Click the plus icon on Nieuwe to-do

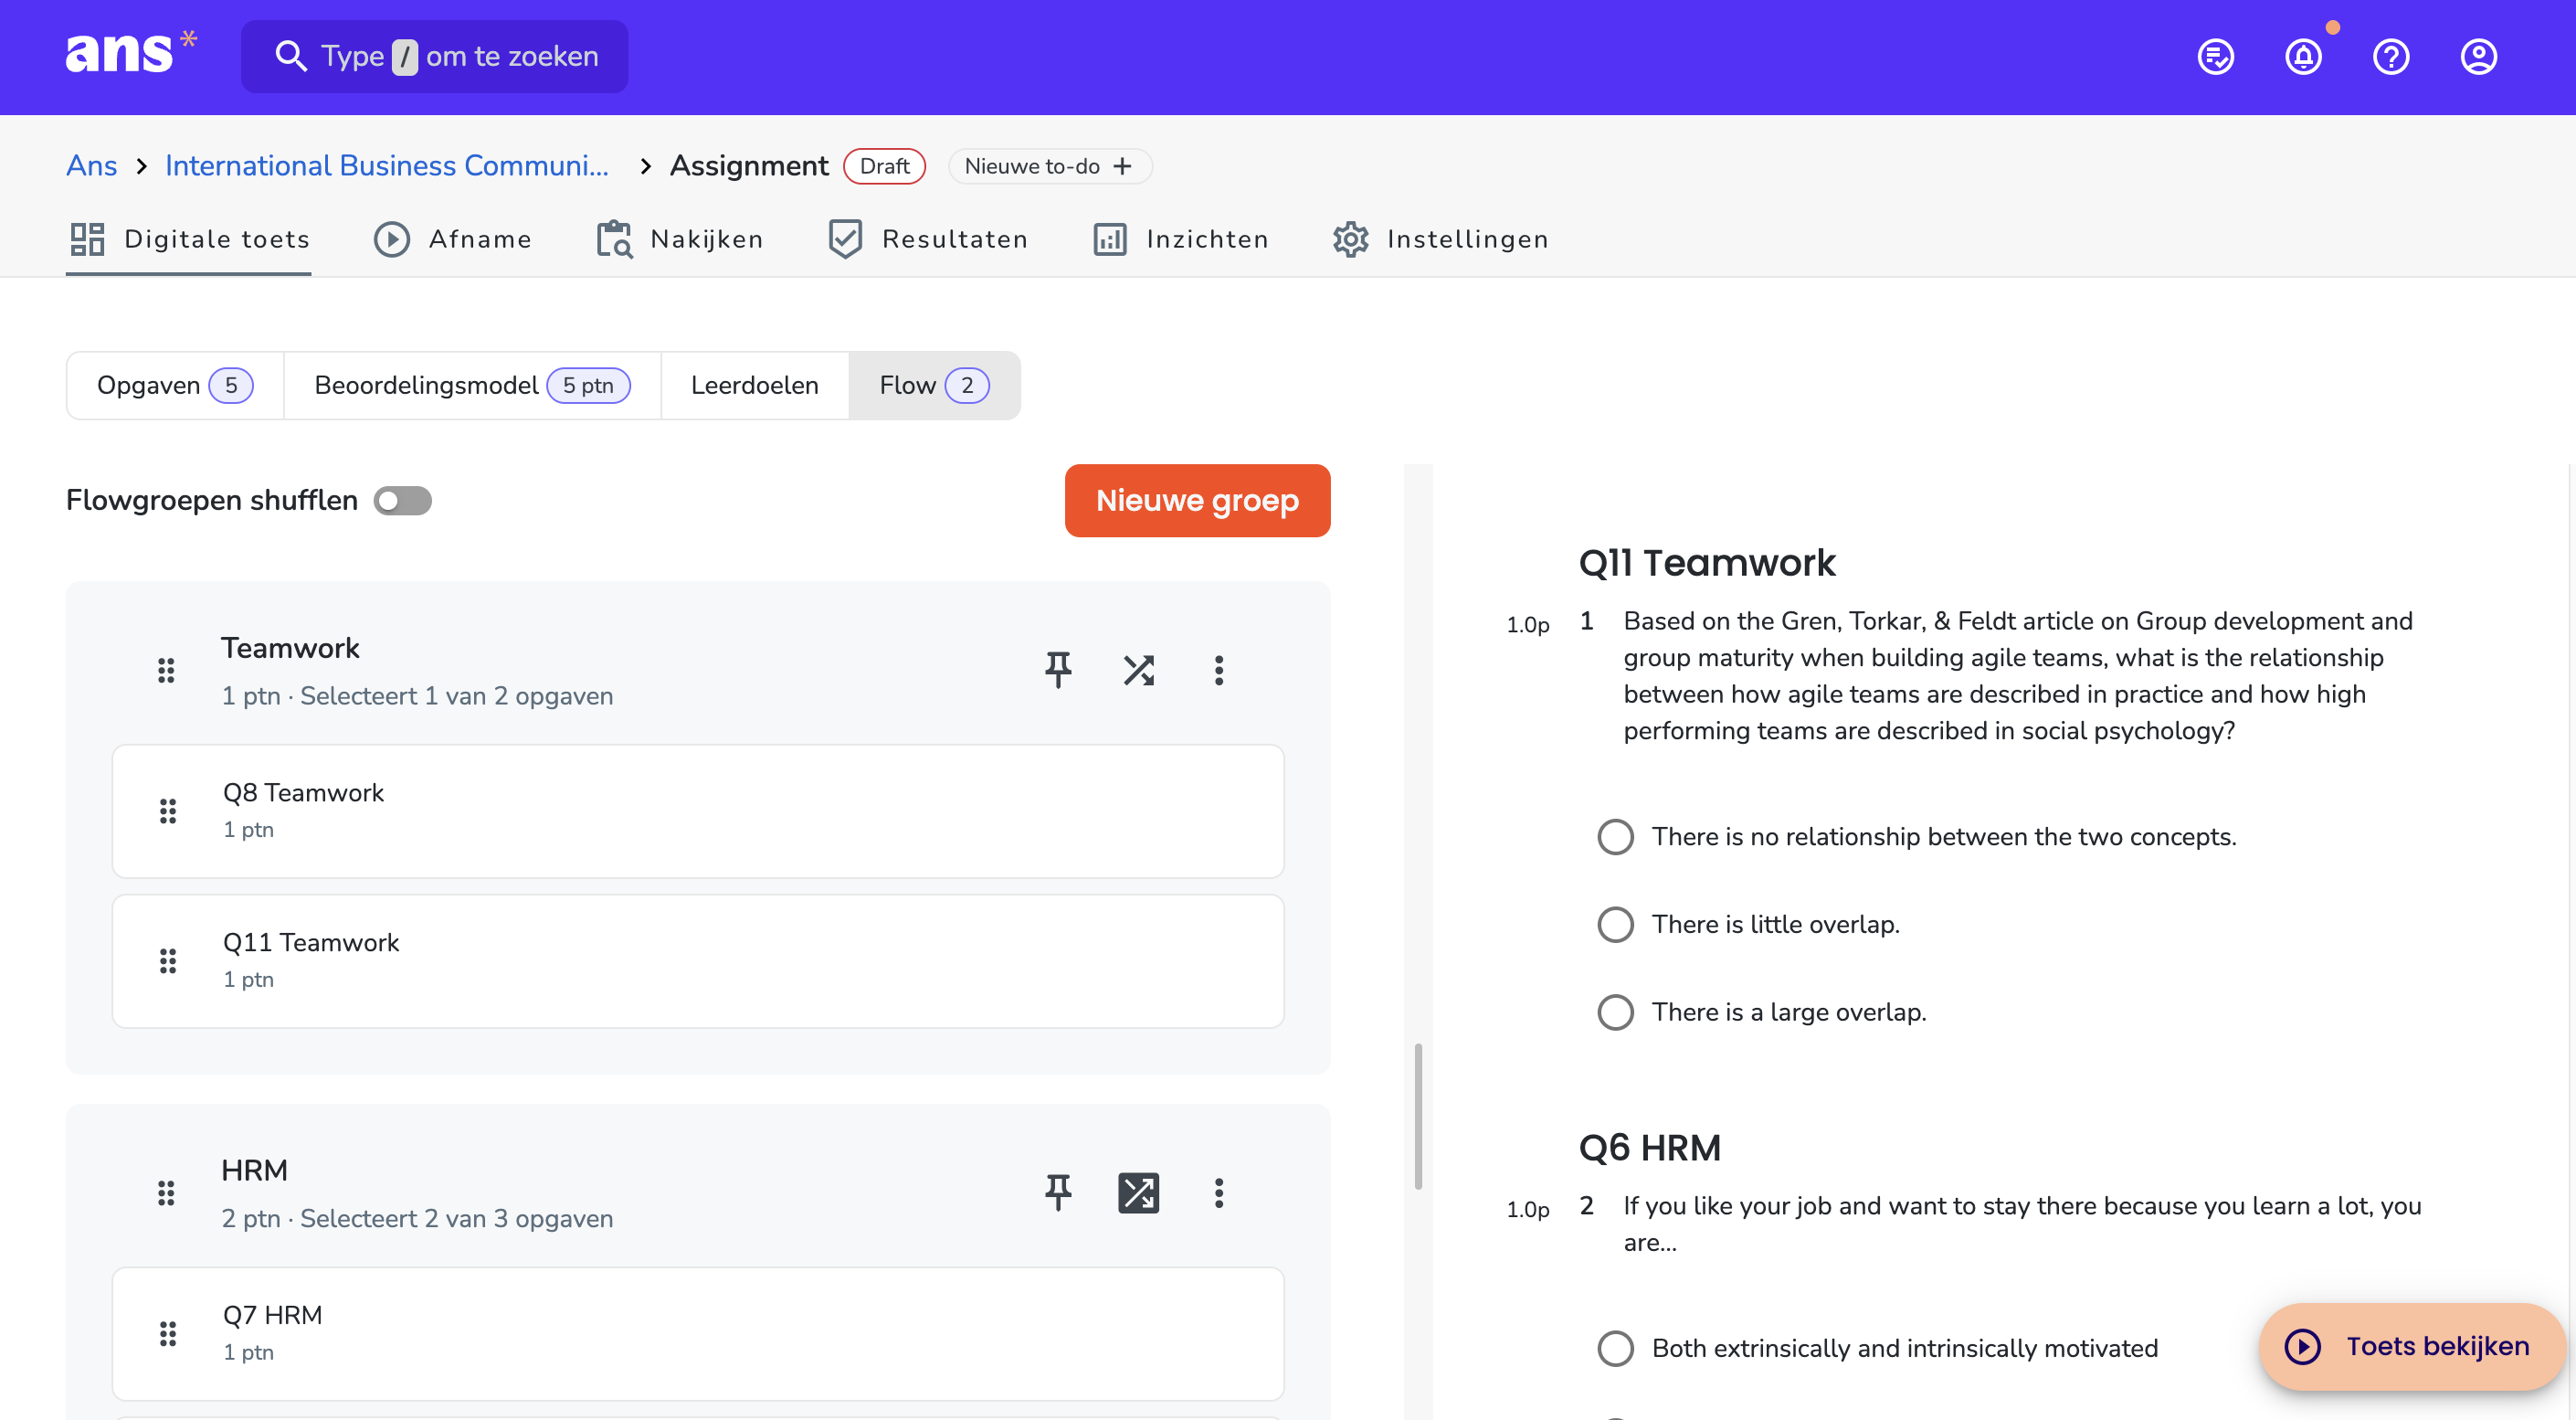click(x=1122, y=166)
